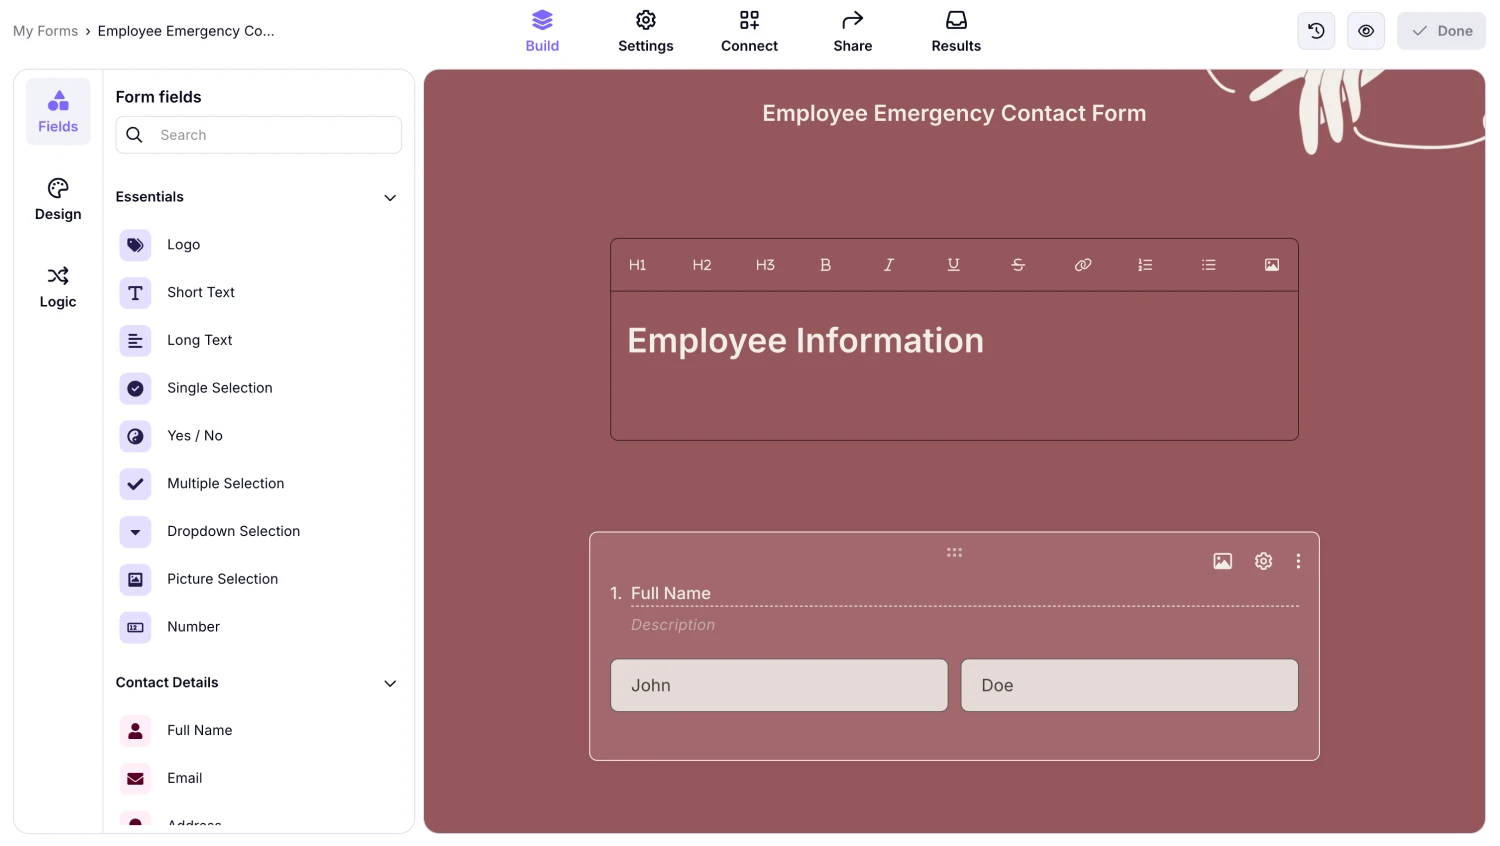Image resolution: width=1500 pixels, height=846 pixels.
Task: Apply underline formatting
Action: 953,264
